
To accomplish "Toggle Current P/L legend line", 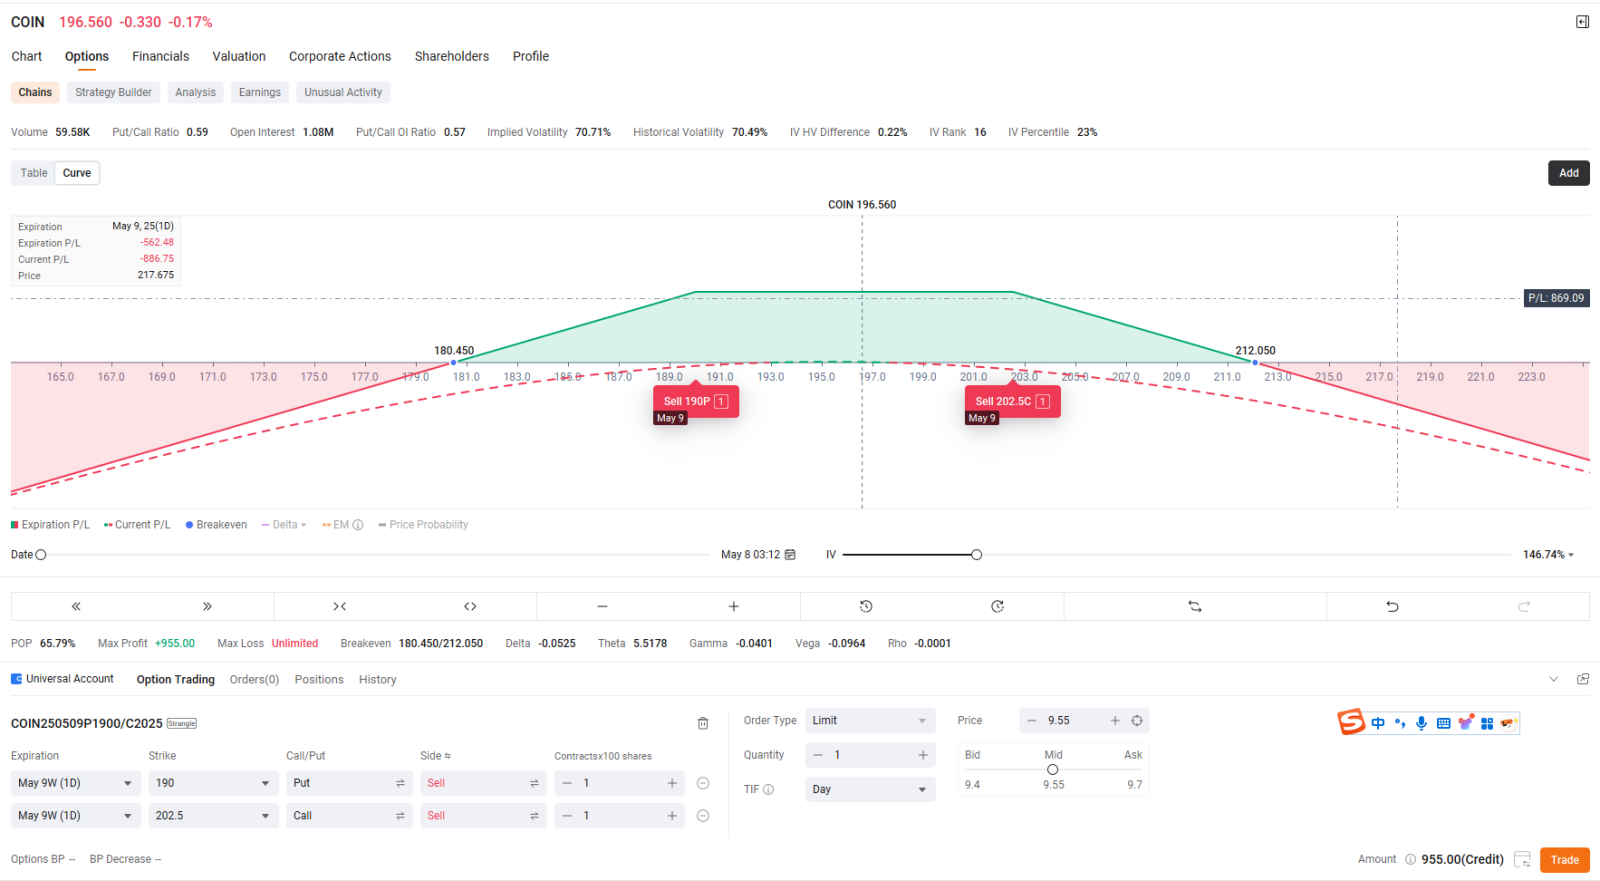I will 137,524.
